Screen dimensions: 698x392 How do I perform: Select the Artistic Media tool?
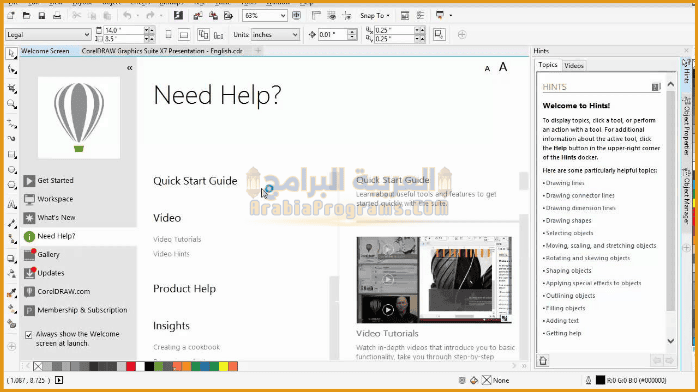point(12,138)
